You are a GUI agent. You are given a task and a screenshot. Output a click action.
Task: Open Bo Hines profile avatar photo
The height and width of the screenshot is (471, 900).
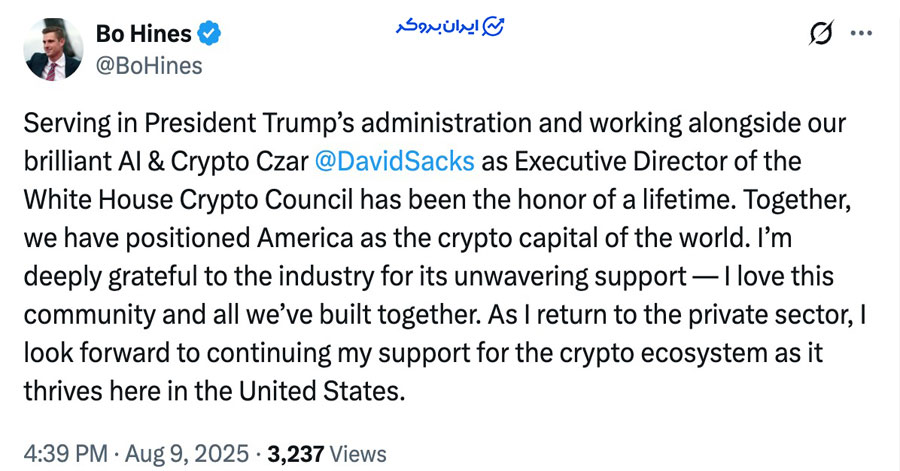(53, 49)
